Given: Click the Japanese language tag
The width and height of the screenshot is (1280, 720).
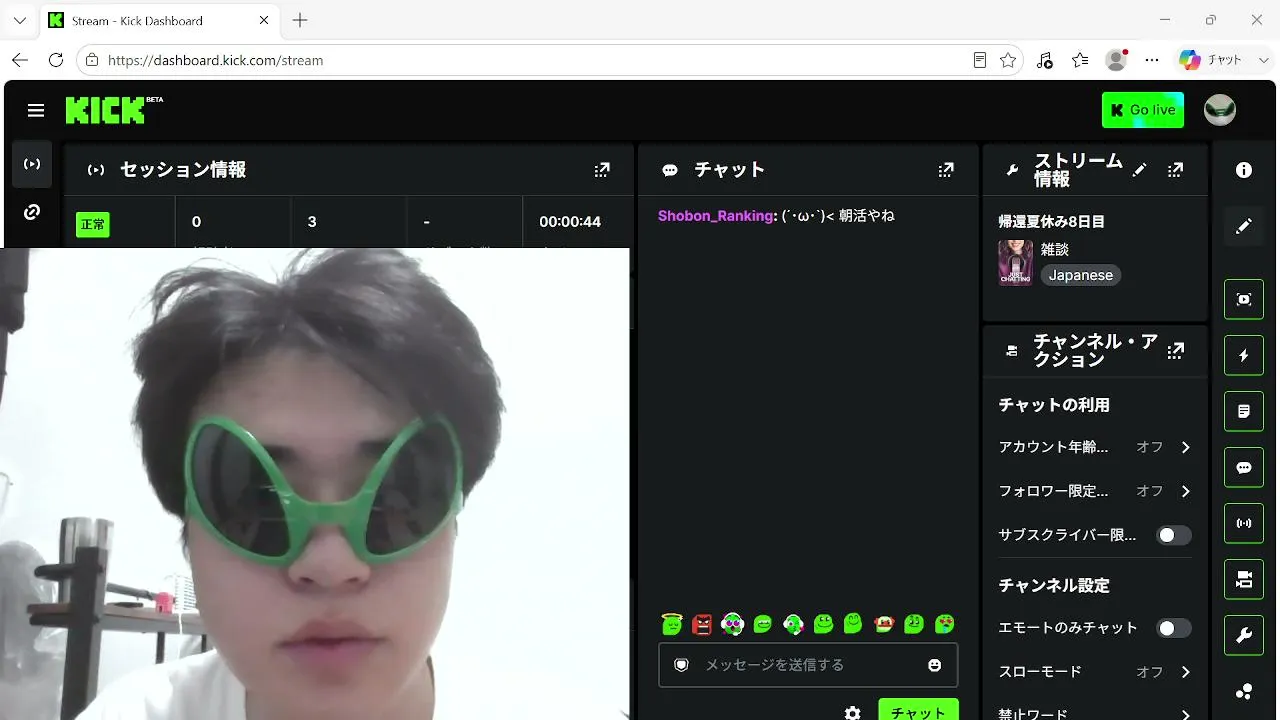Looking at the screenshot, I should pyautogui.click(x=1081, y=275).
